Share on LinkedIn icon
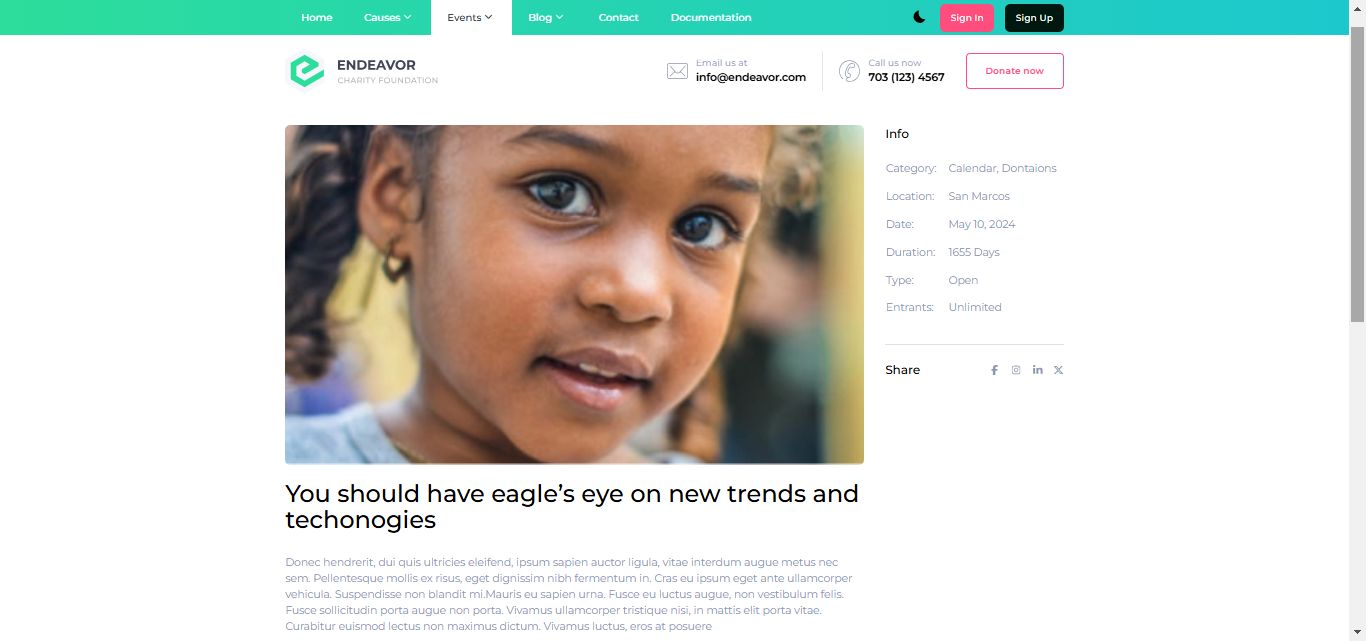The image size is (1366, 641). (1038, 370)
